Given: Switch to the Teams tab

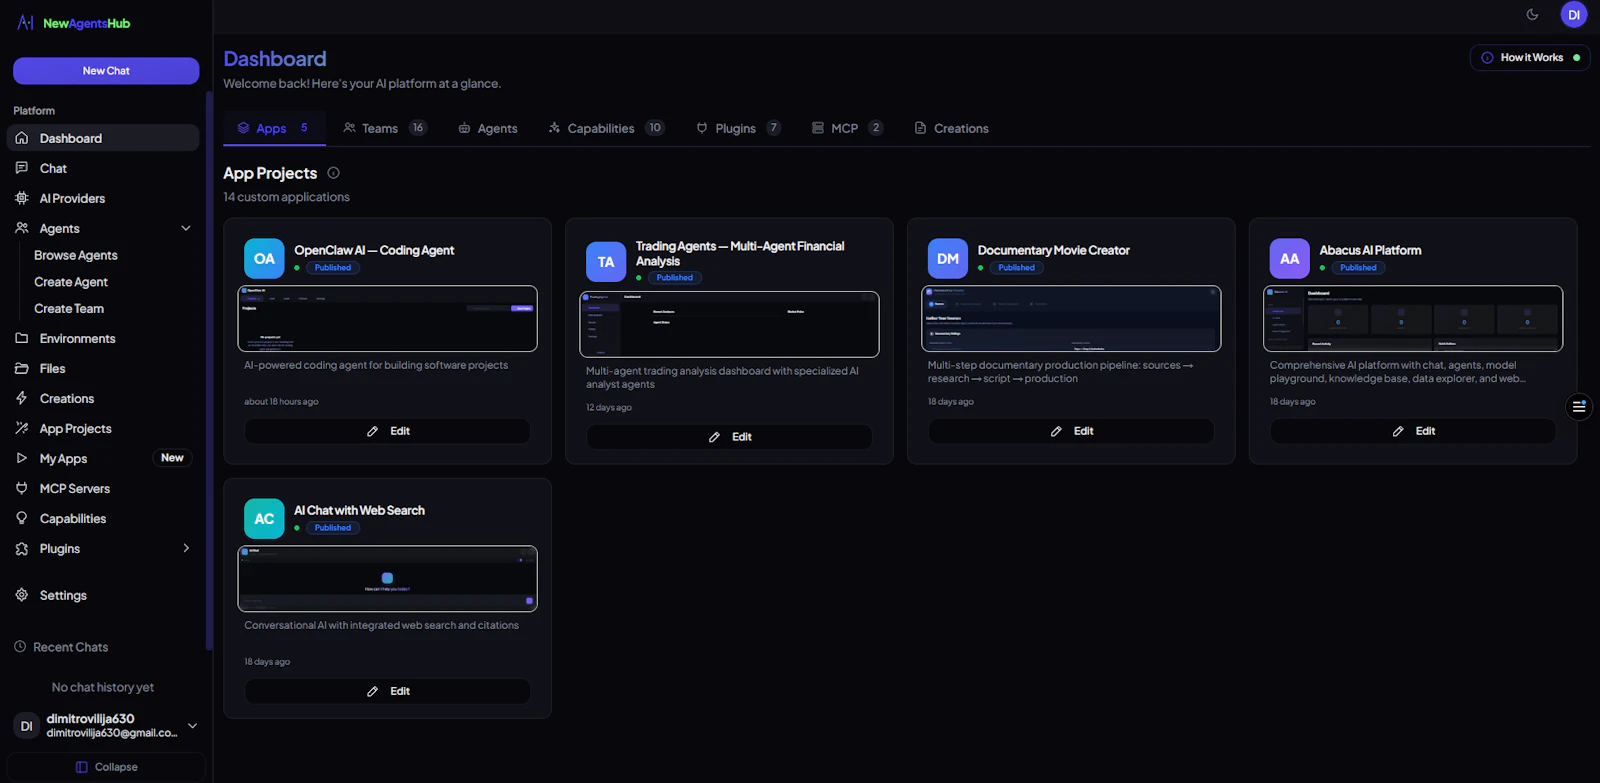Looking at the screenshot, I should tap(385, 128).
